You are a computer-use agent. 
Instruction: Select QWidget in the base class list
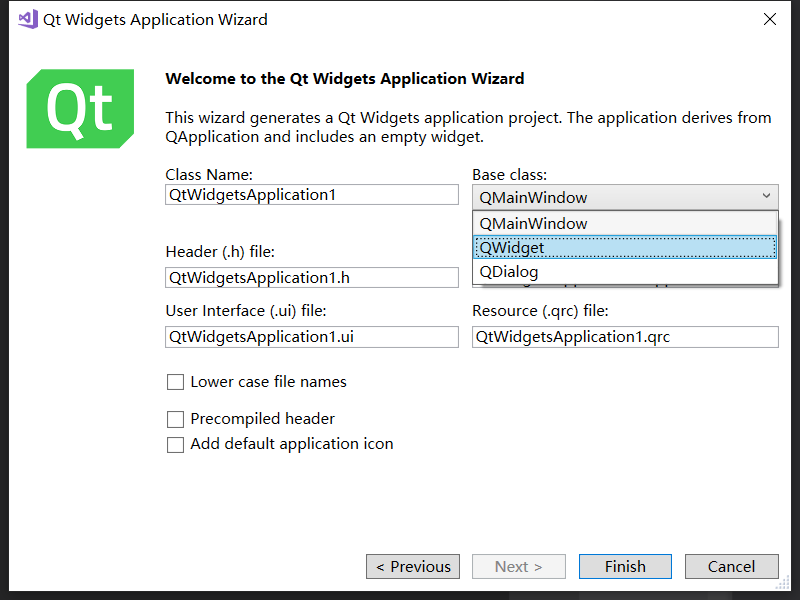click(x=625, y=247)
